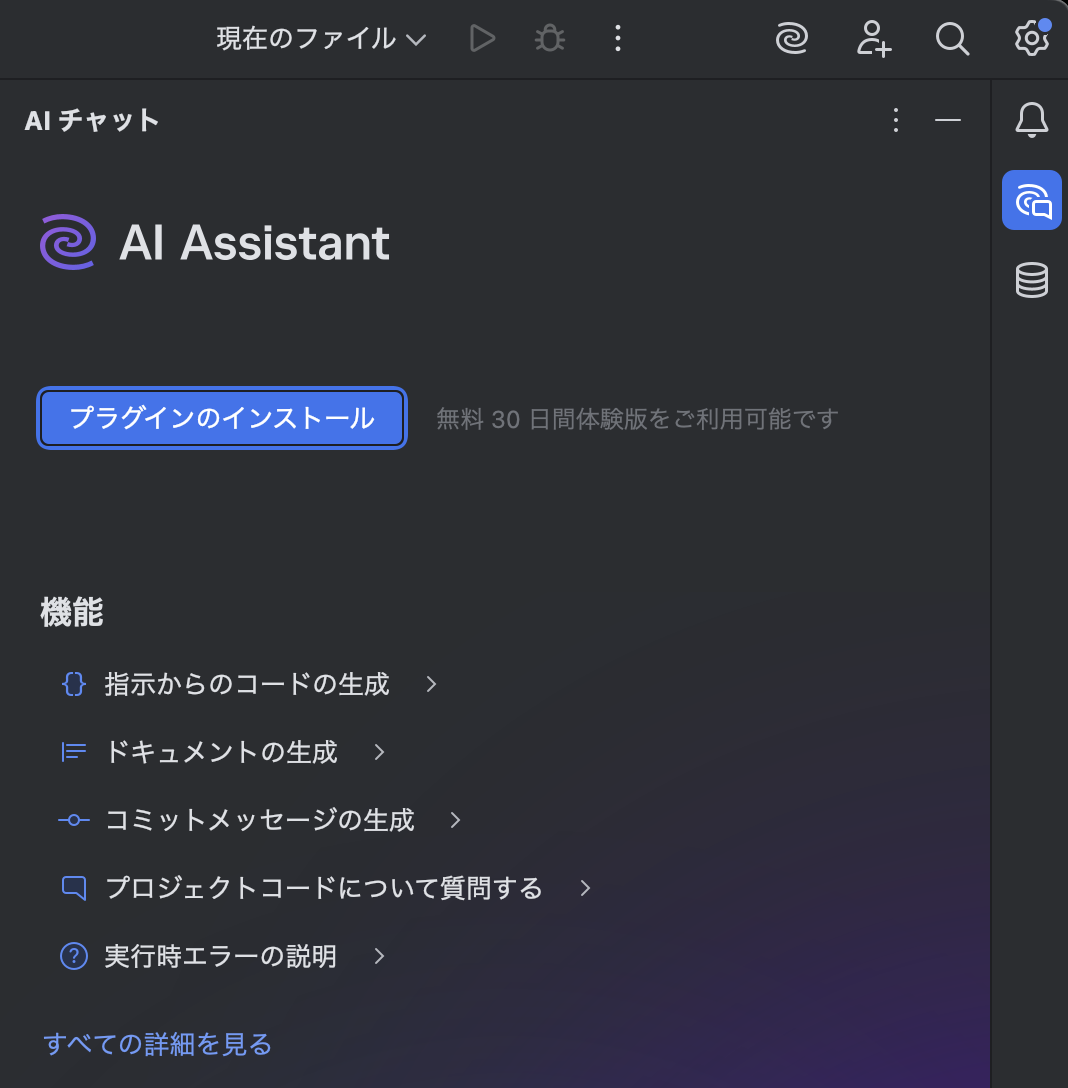Image resolution: width=1068 pixels, height=1088 pixels.
Task: Toggle the AI chat tool window sidebar icon
Action: coord(1032,200)
